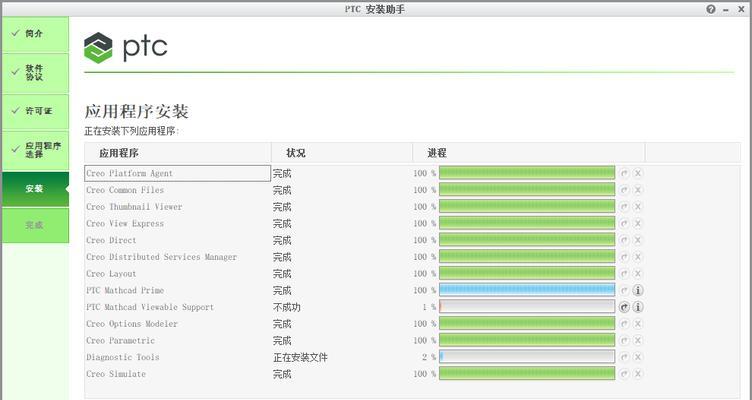The height and width of the screenshot is (400, 752).
Task: Select the Creo Options Modeler row name
Action: point(132,324)
